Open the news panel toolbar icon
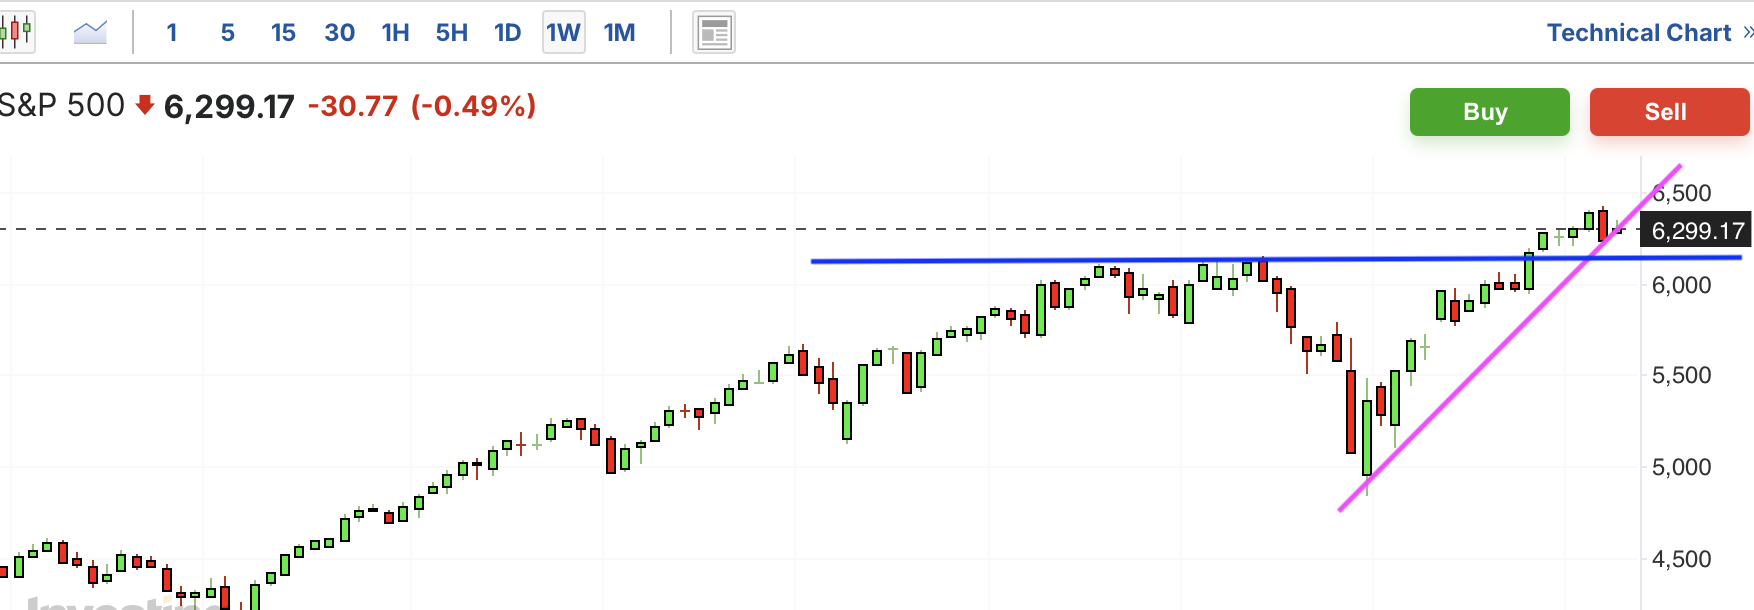The height and width of the screenshot is (610, 1754). click(x=714, y=33)
